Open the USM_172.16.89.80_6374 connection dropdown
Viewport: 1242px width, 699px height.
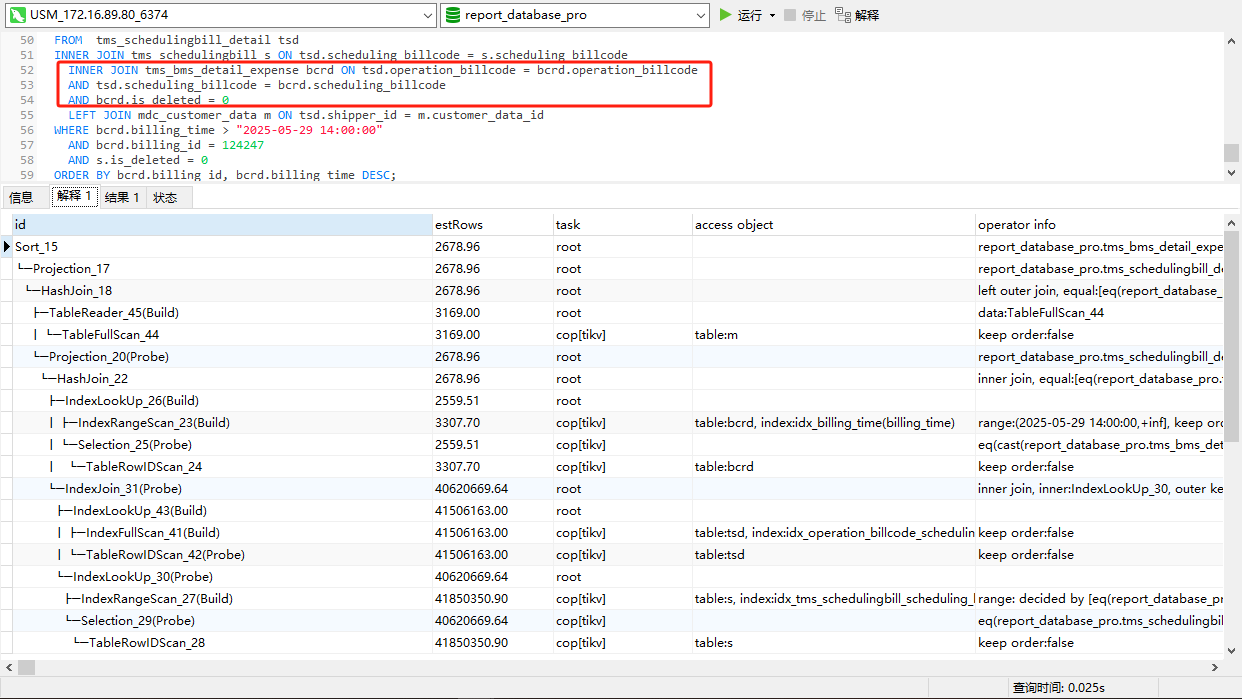point(425,15)
